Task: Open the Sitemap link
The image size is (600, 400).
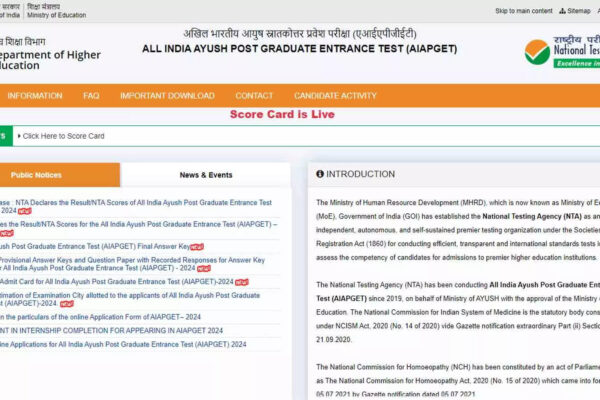Action: click(x=575, y=11)
